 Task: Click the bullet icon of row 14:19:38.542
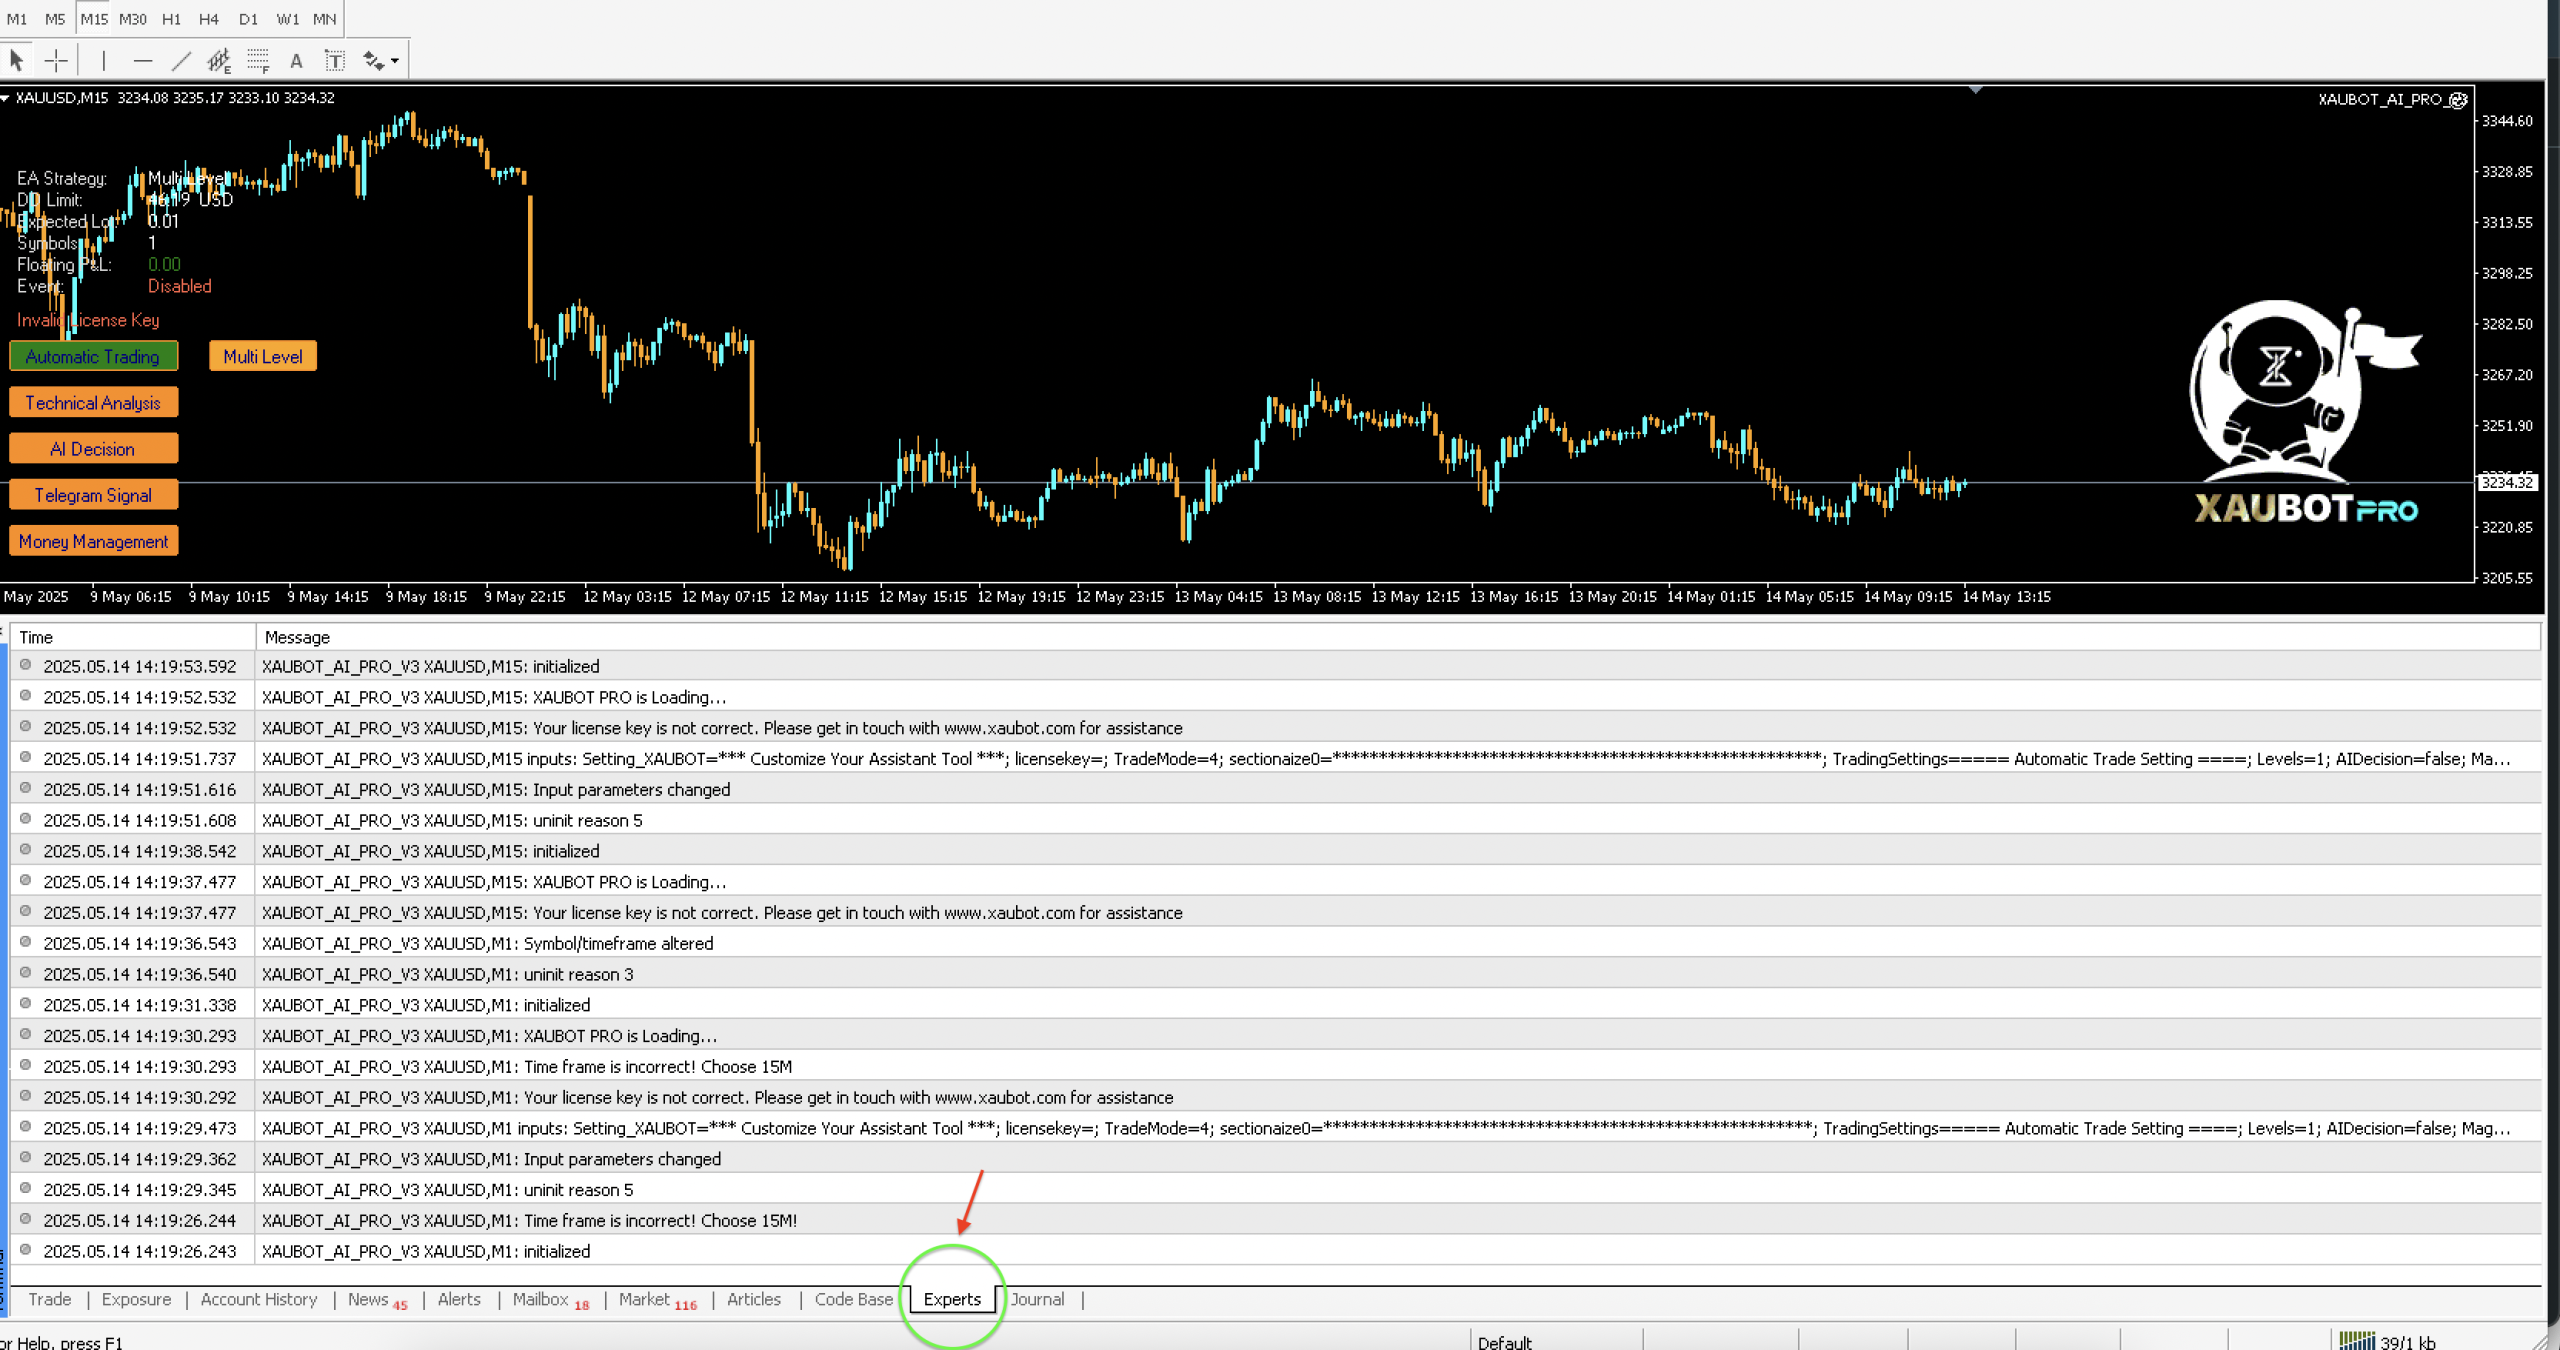25,849
